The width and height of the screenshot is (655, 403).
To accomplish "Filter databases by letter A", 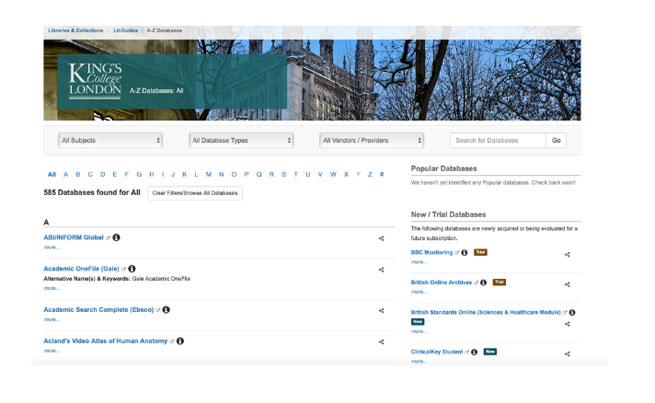I will point(66,174).
